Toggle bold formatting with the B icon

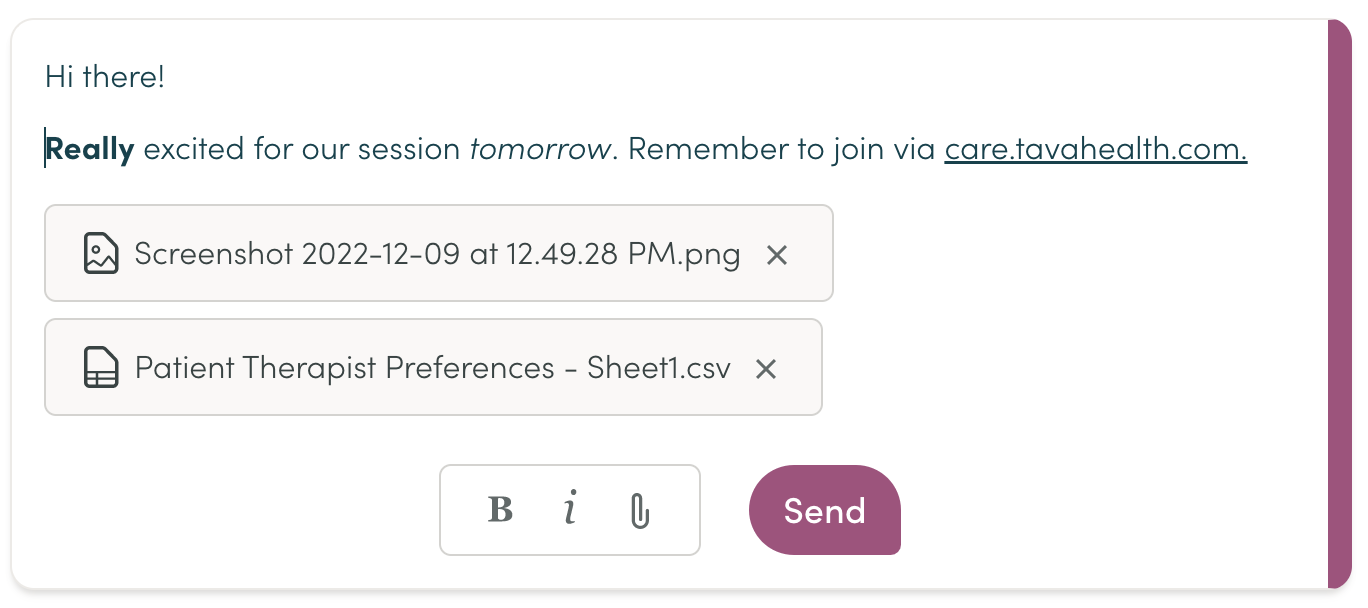coord(500,510)
